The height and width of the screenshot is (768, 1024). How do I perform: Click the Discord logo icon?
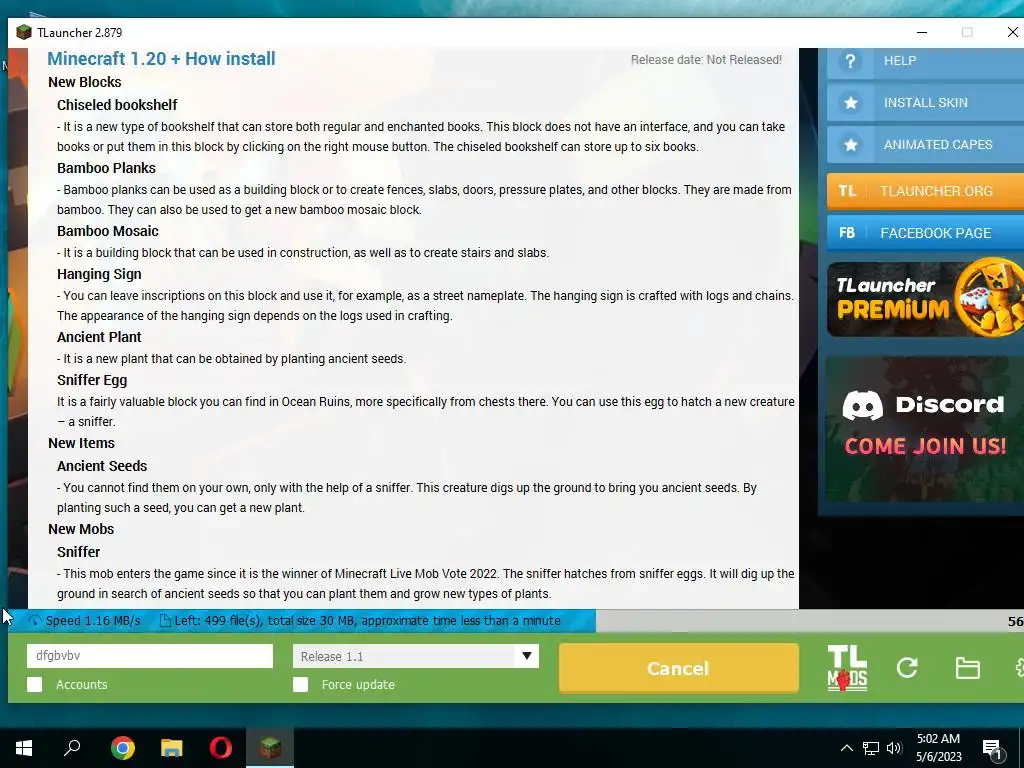click(862, 406)
